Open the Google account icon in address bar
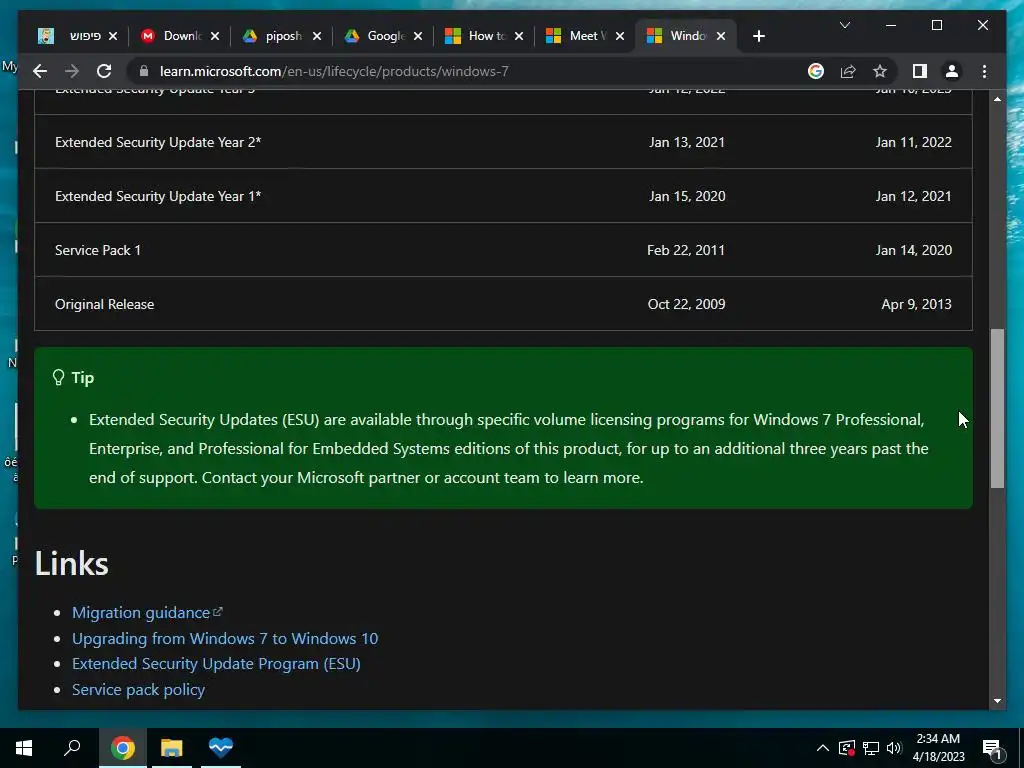 816,71
